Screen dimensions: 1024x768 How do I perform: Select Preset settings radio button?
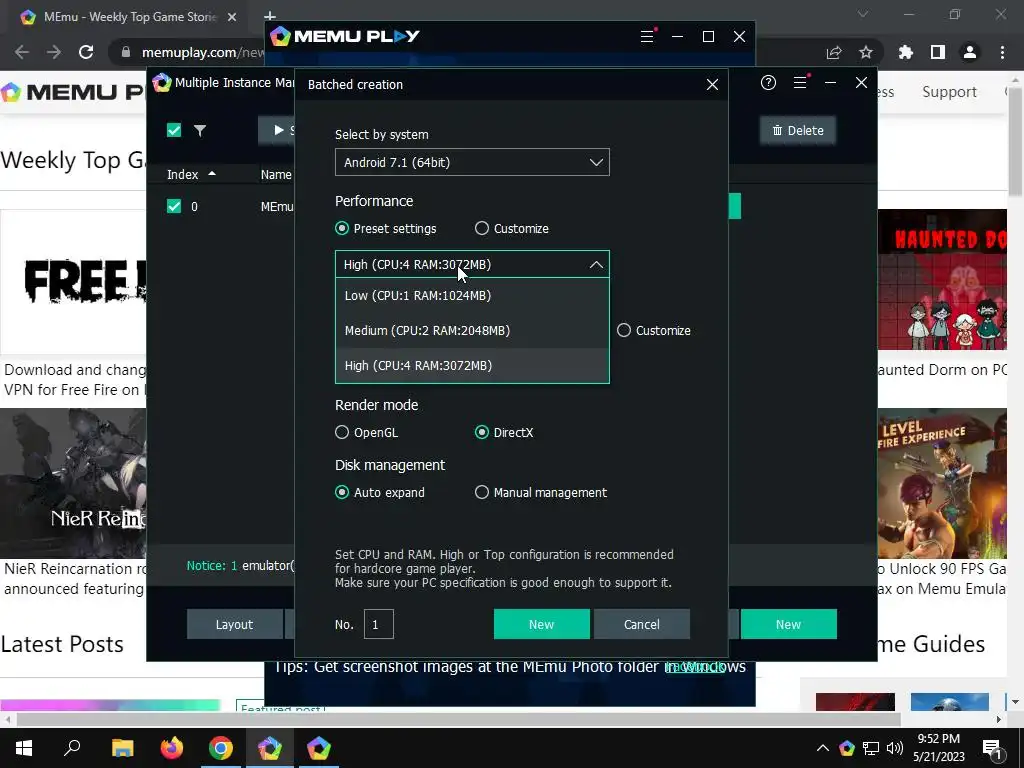tap(342, 229)
